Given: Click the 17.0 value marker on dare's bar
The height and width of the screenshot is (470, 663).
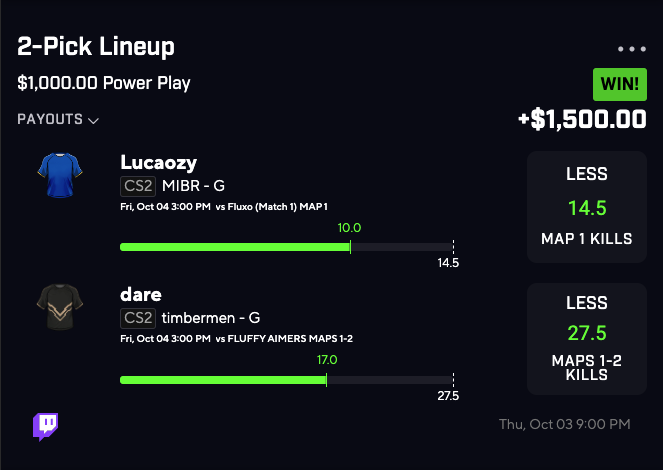Looking at the screenshot, I should point(326,361).
